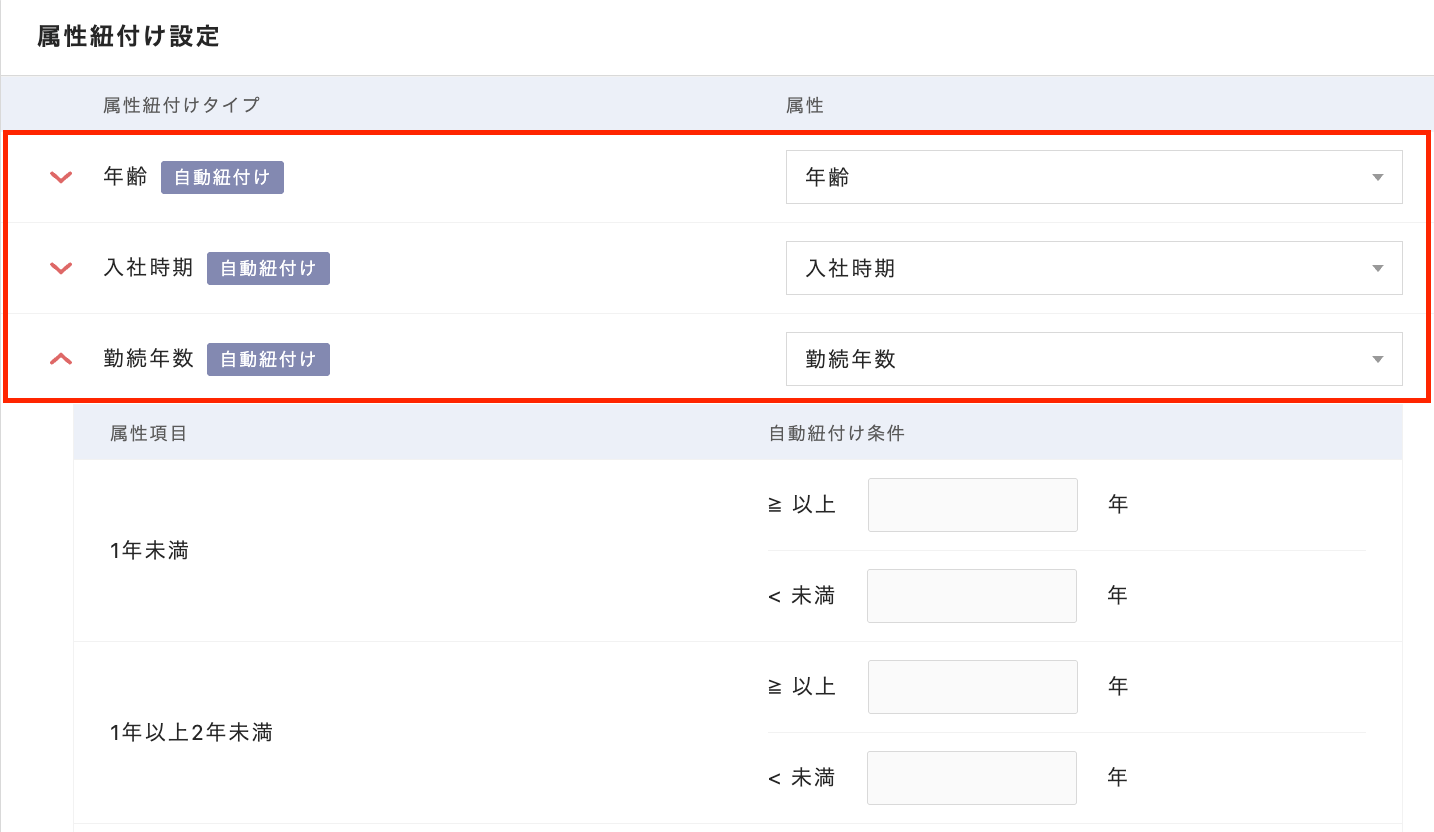Click the 自動紐付け badge beside 年齢
This screenshot has width=1434, height=832.
pyautogui.click(x=222, y=178)
